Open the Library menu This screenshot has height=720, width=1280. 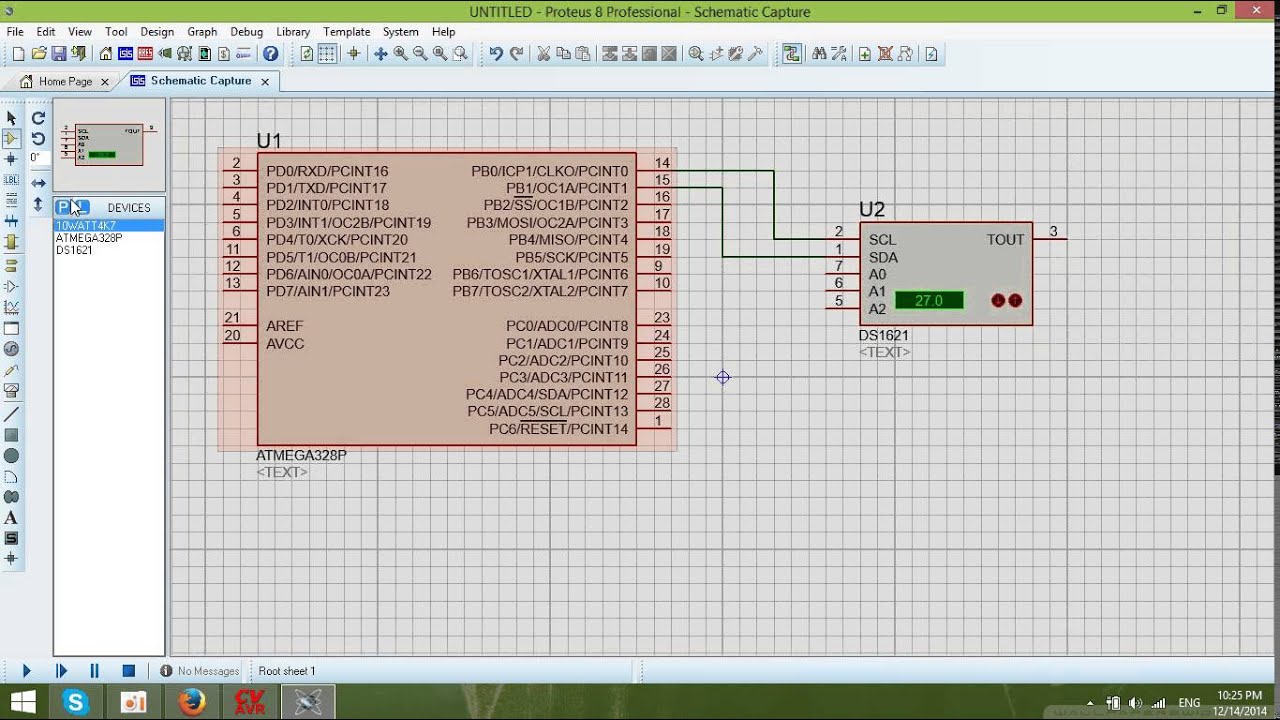pyautogui.click(x=293, y=32)
